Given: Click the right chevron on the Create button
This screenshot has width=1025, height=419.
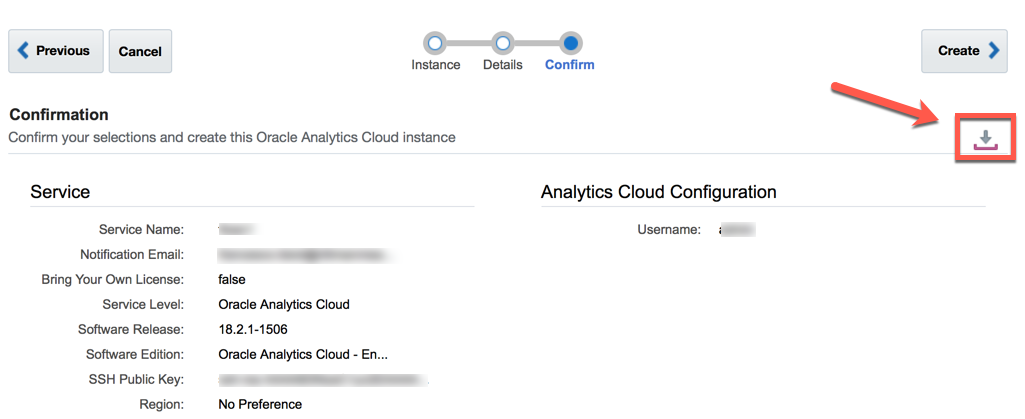Looking at the screenshot, I should tap(993, 51).
